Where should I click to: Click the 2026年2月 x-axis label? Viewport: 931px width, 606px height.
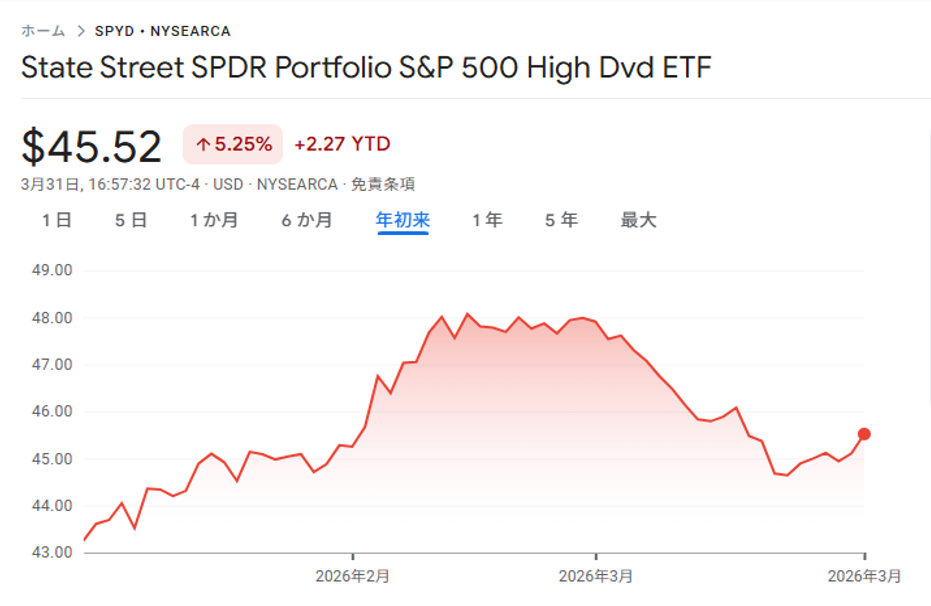pyautogui.click(x=352, y=576)
